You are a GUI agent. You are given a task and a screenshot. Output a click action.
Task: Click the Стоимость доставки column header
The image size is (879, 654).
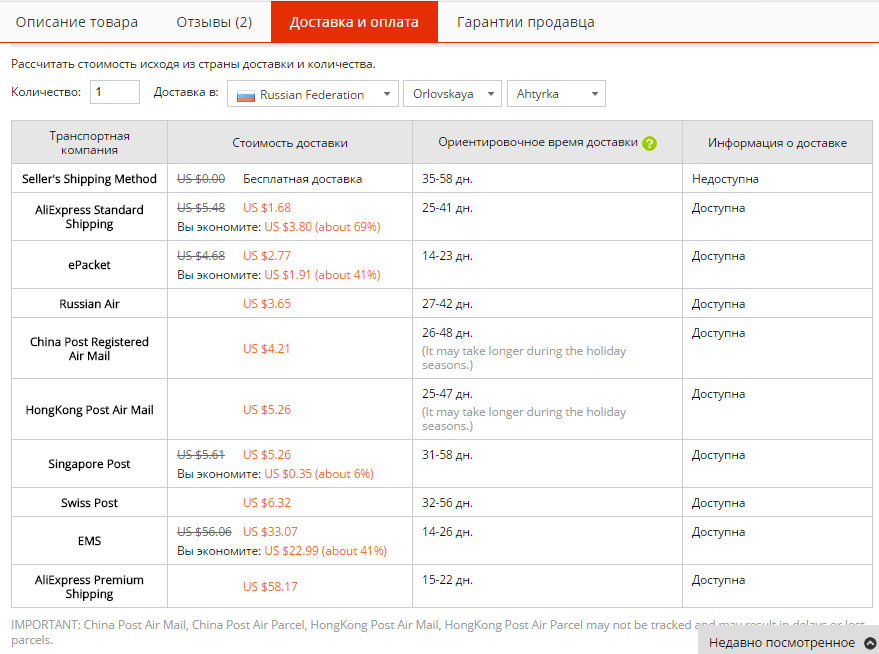point(290,143)
